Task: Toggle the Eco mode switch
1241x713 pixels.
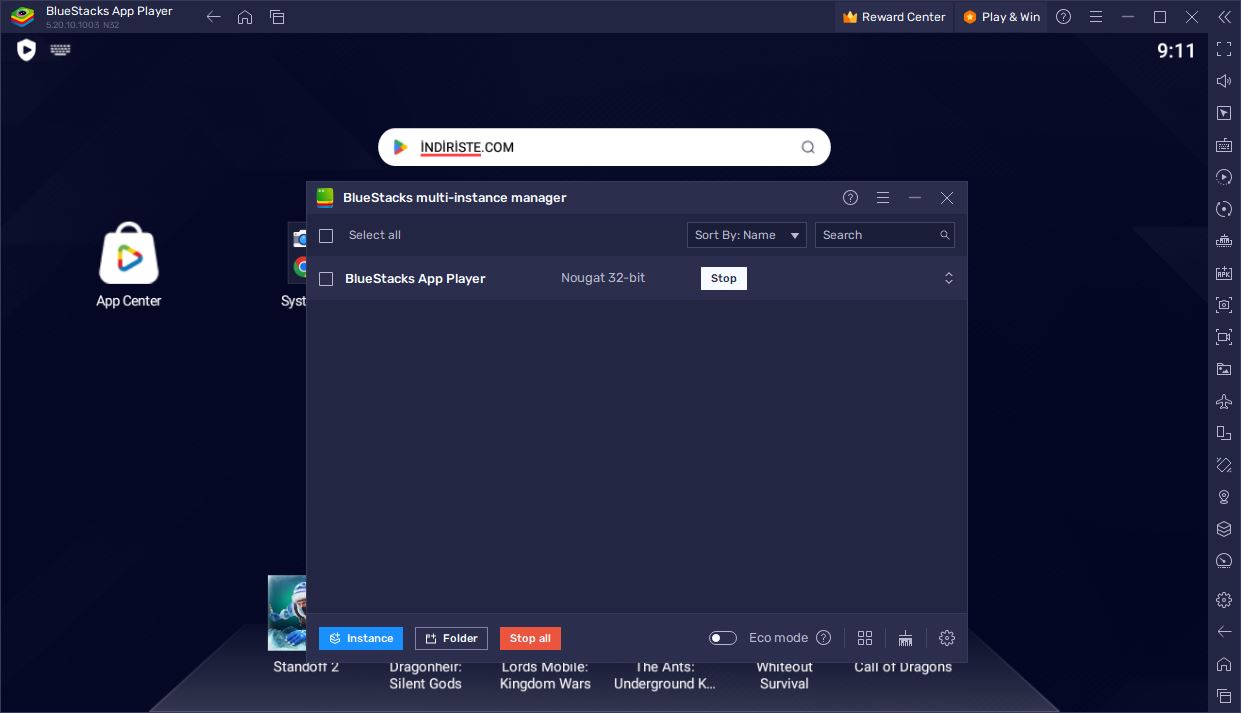Action: [723, 638]
